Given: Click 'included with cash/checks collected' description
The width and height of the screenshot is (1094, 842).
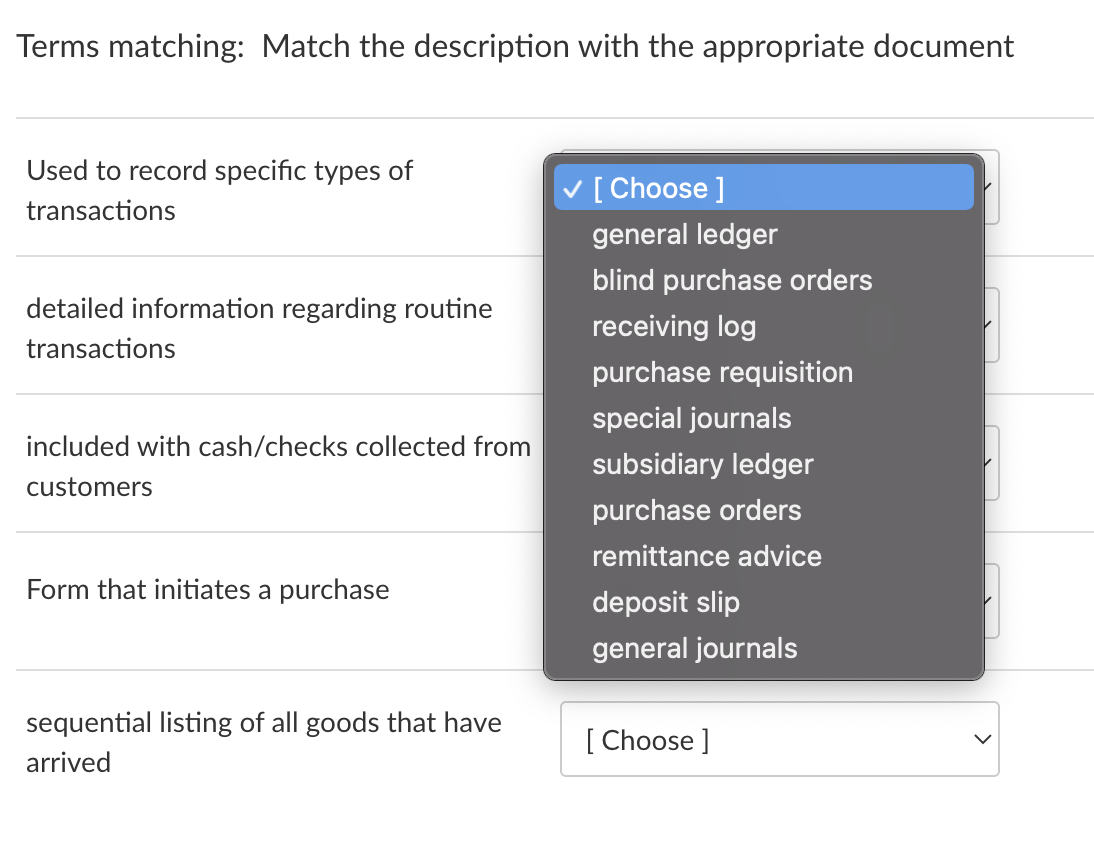Looking at the screenshot, I should point(278,467).
